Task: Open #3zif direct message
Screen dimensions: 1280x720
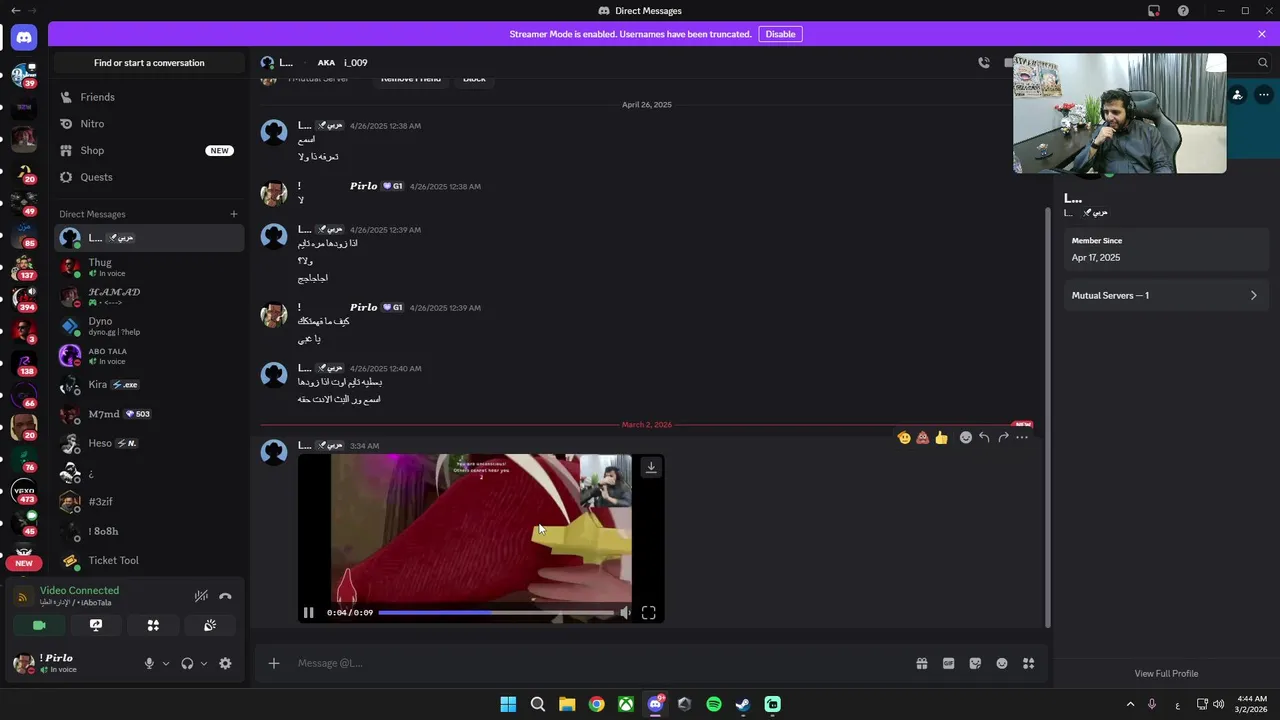Action: point(149,502)
